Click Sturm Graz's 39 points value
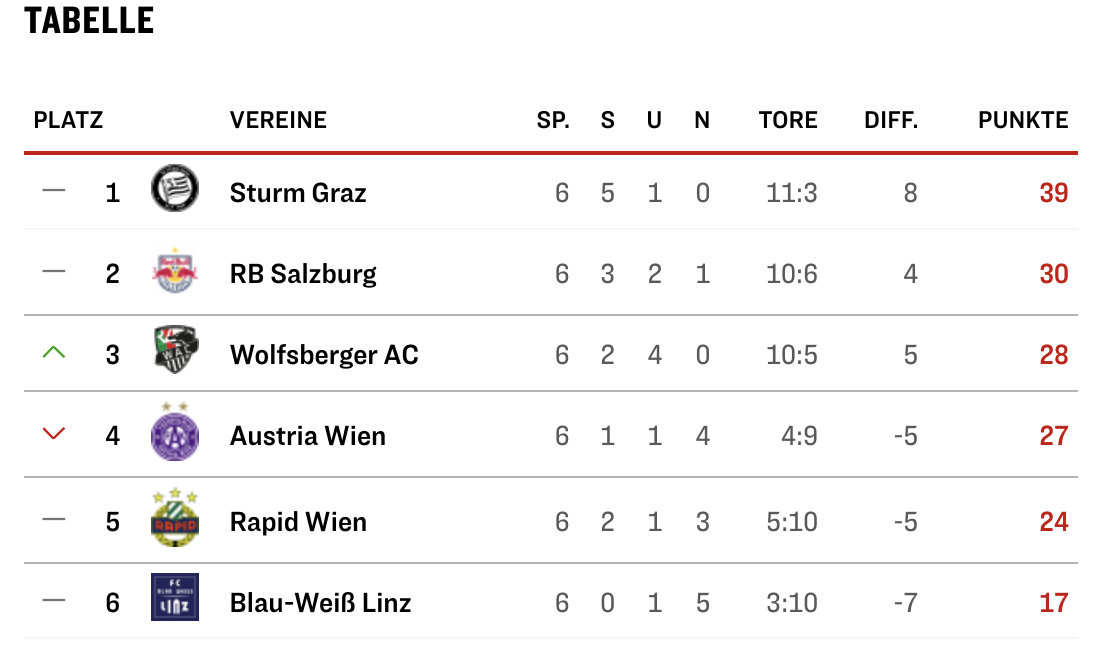Image resolution: width=1120 pixels, height=656 pixels. click(x=1054, y=193)
